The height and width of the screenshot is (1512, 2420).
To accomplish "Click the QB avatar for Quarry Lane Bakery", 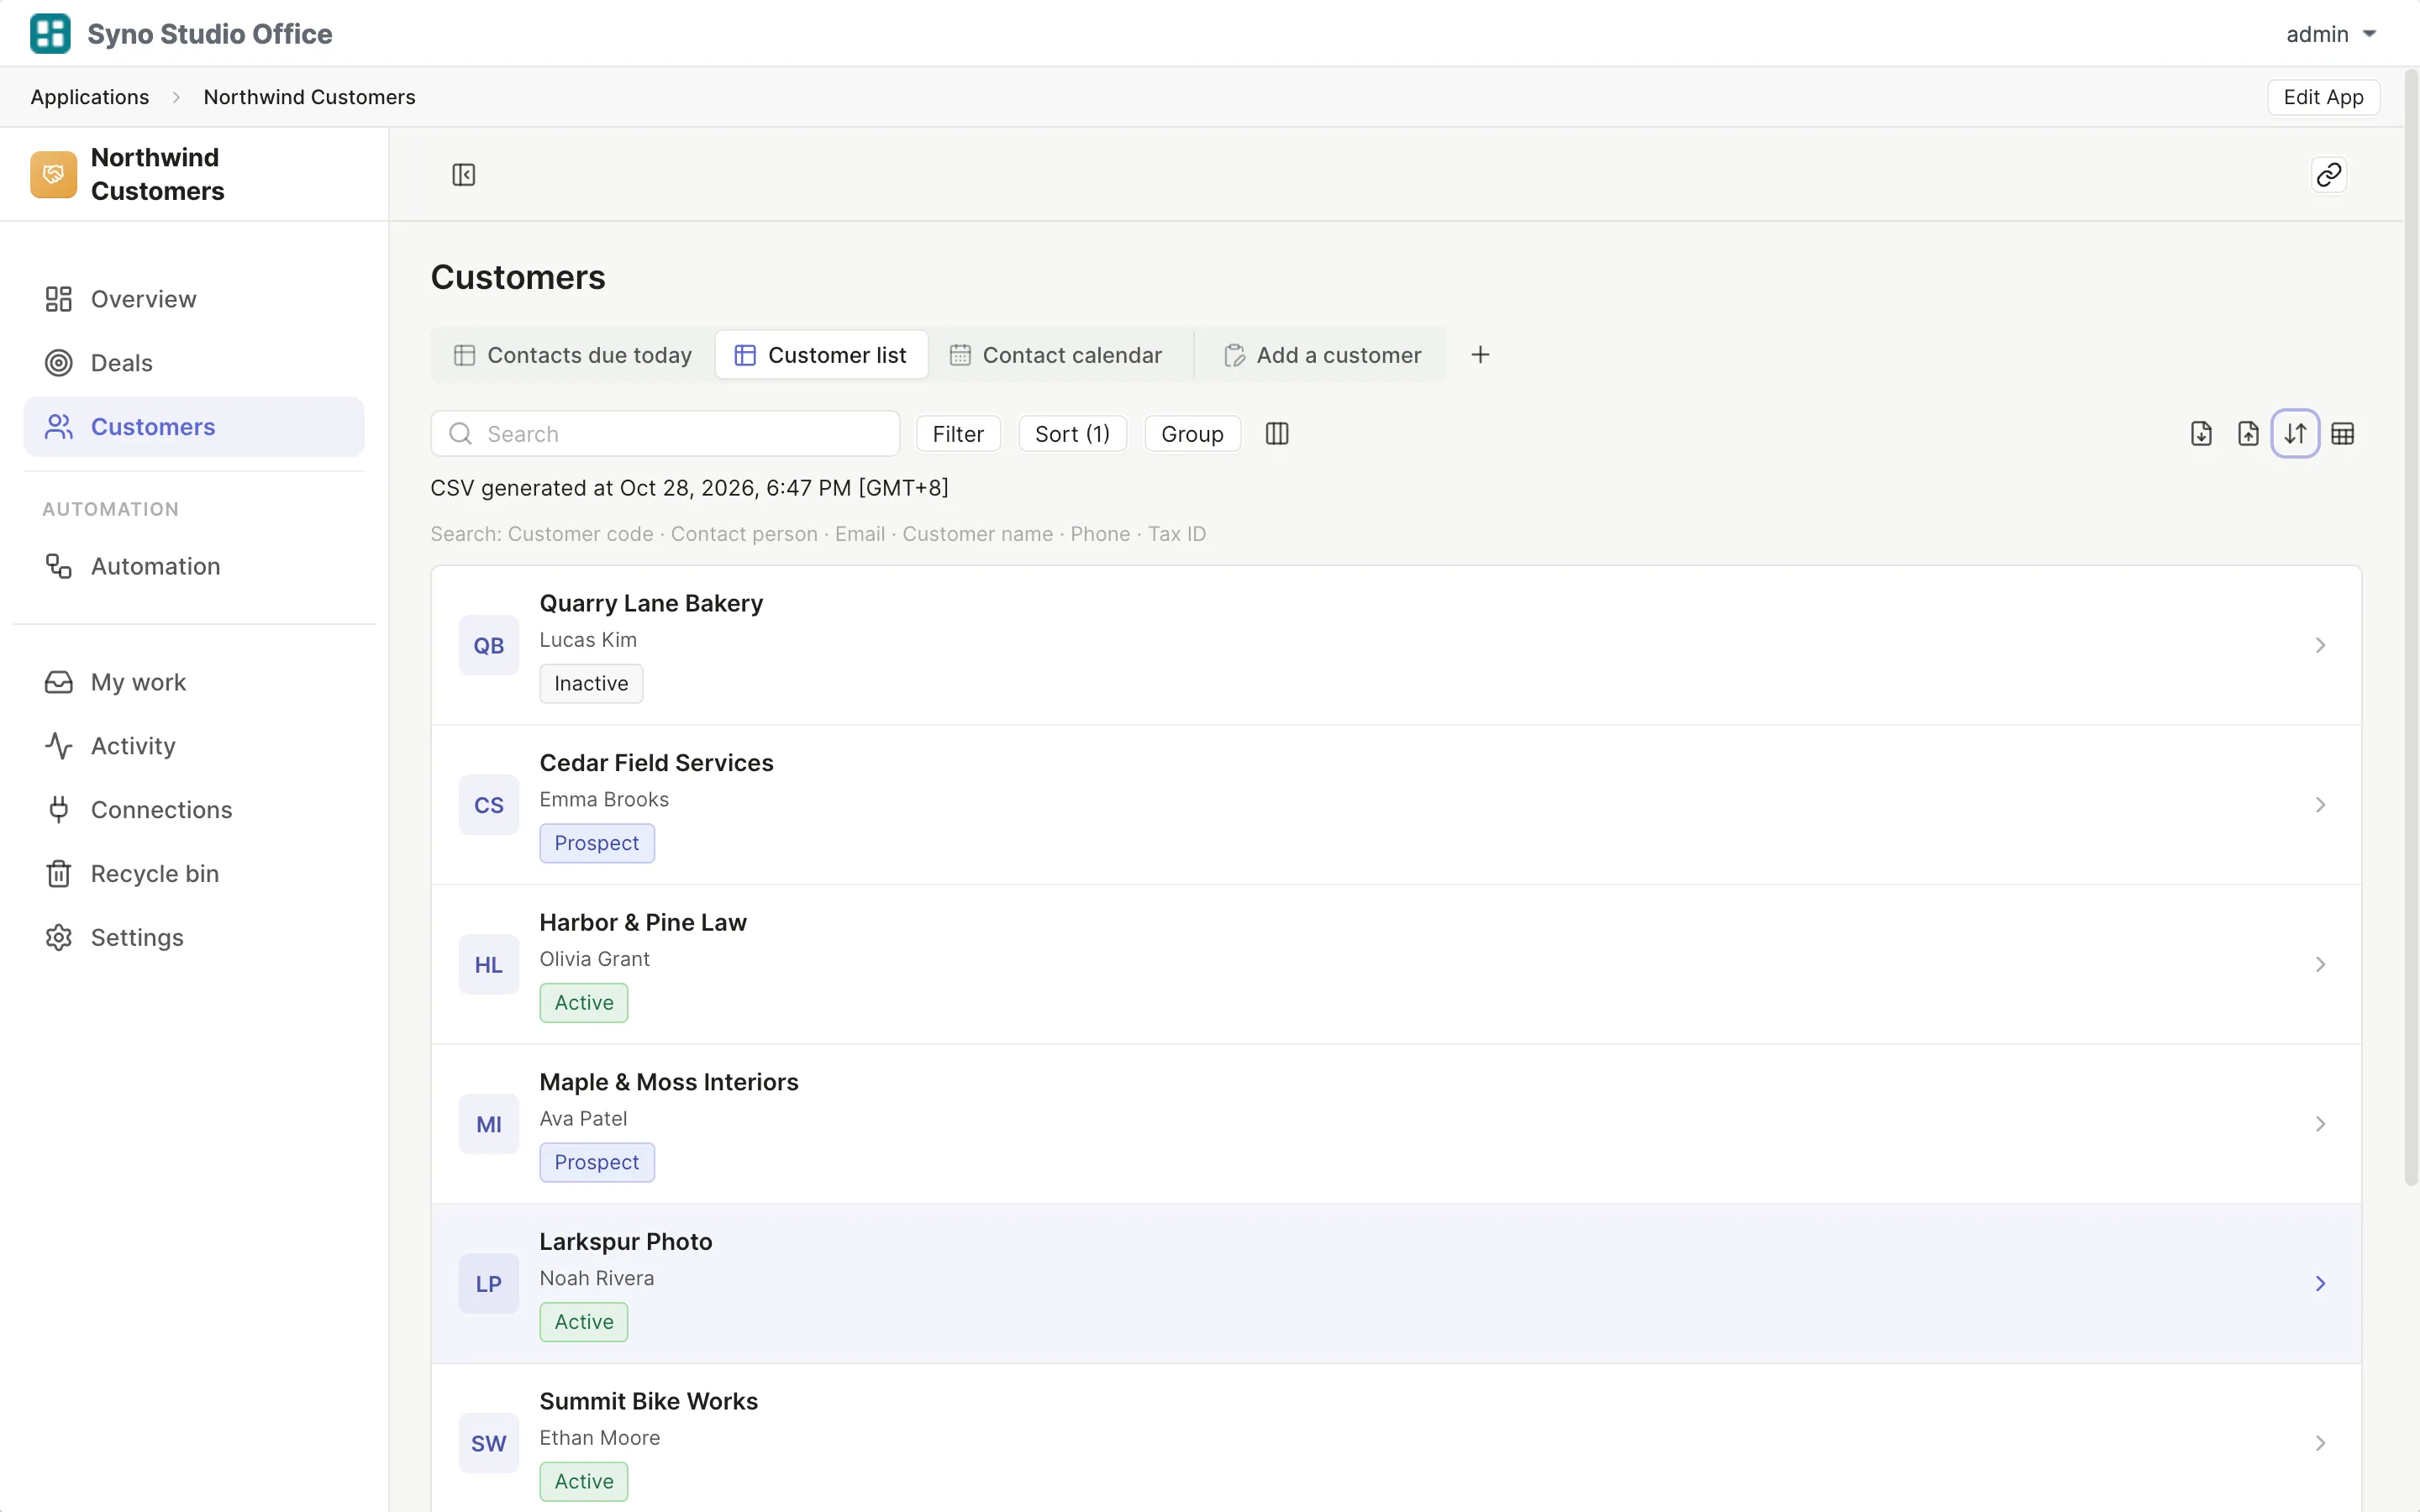I will click(489, 645).
